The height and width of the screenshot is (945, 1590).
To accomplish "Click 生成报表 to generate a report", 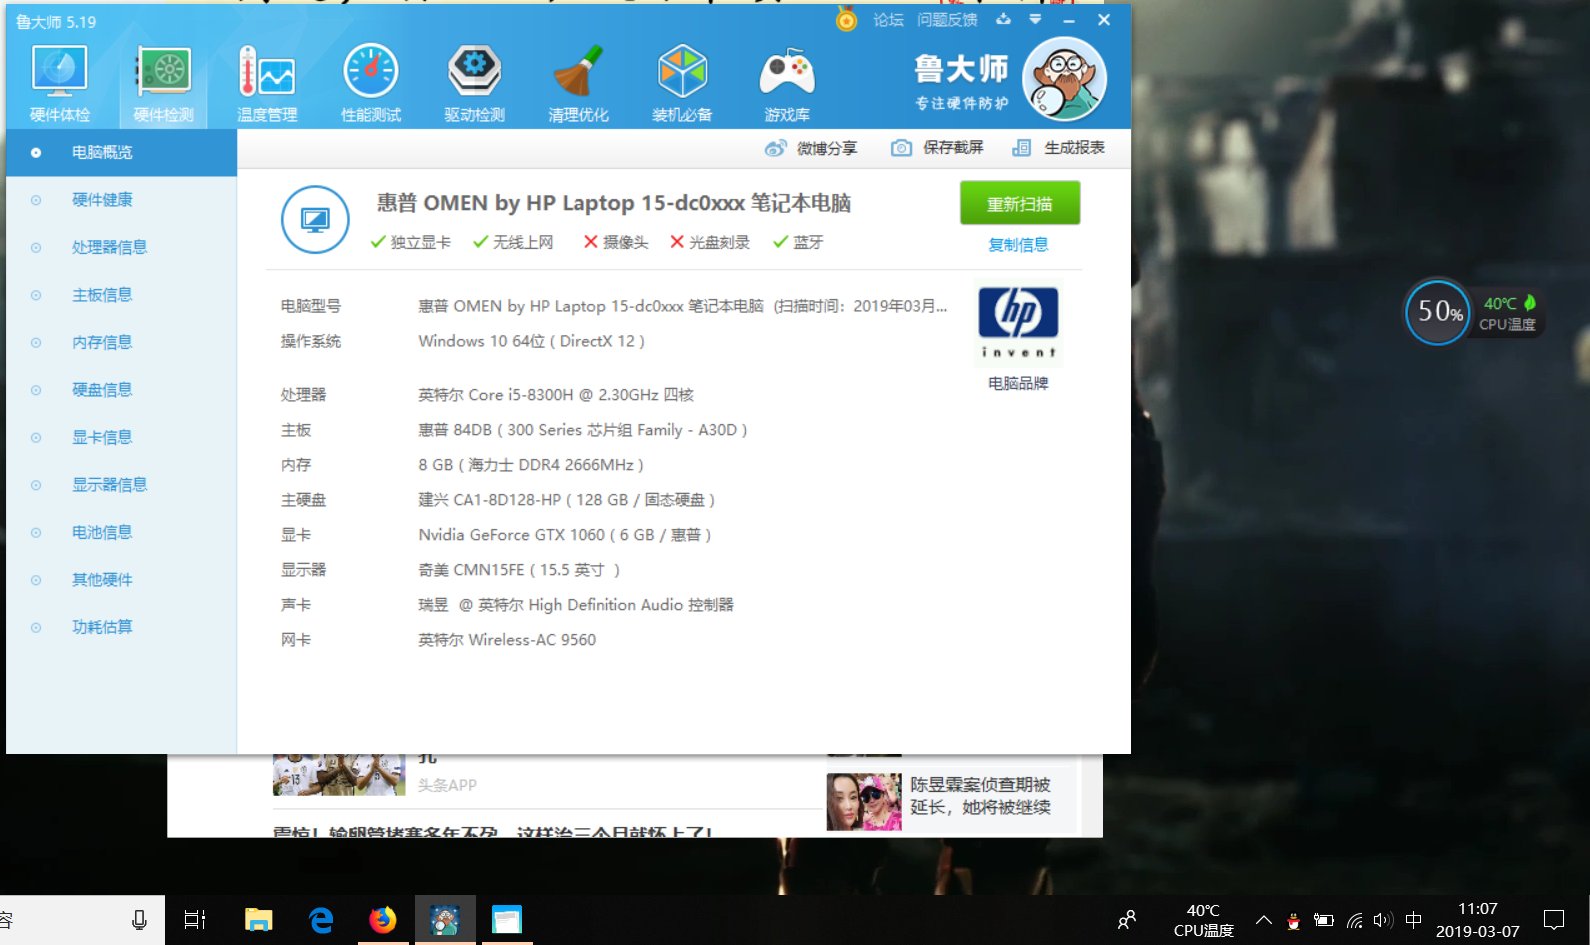I will point(1058,148).
